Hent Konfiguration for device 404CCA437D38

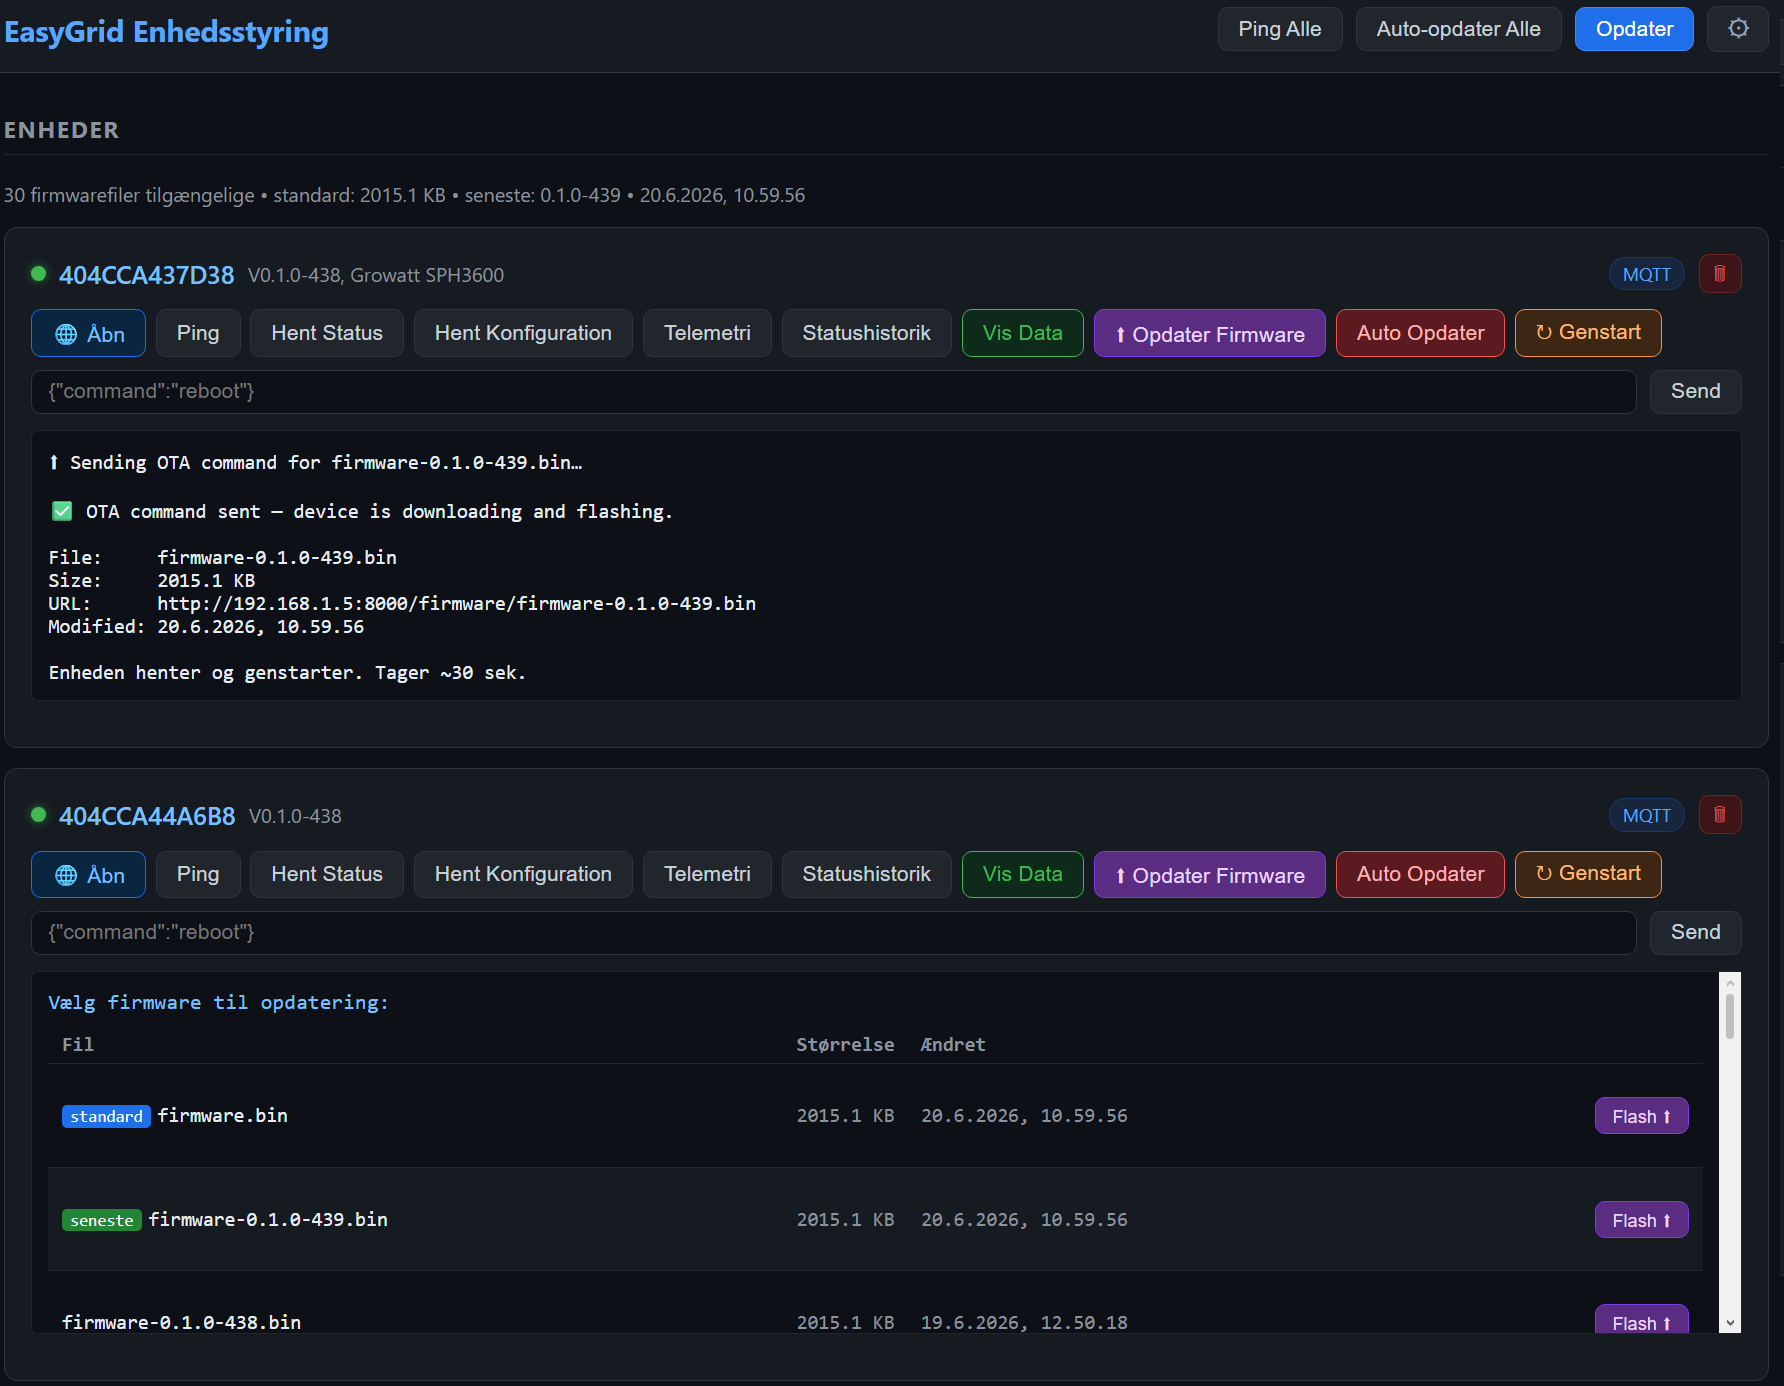[523, 333]
